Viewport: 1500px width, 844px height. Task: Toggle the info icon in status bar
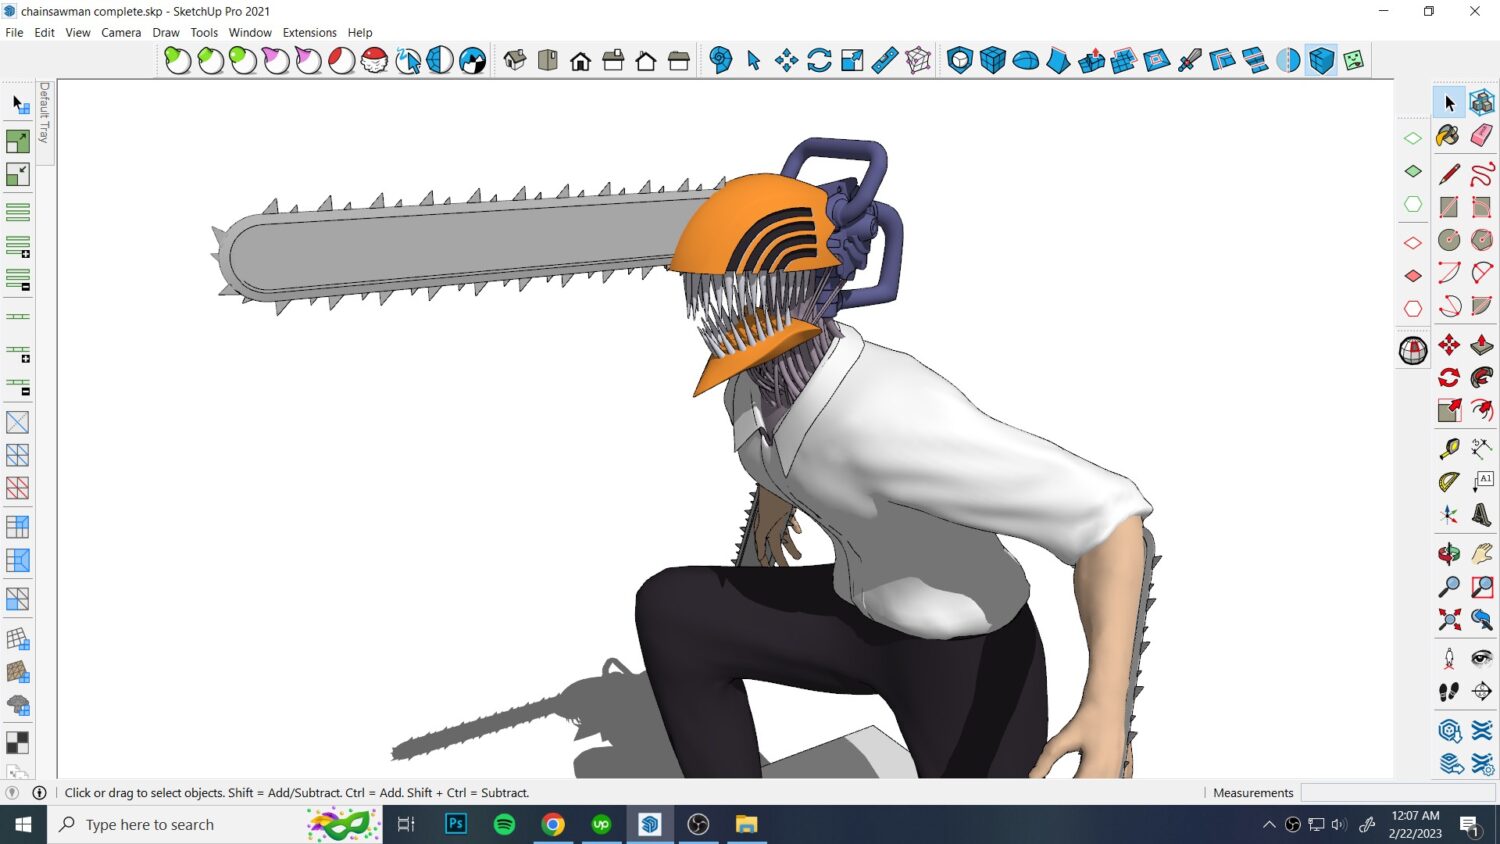tap(40, 793)
